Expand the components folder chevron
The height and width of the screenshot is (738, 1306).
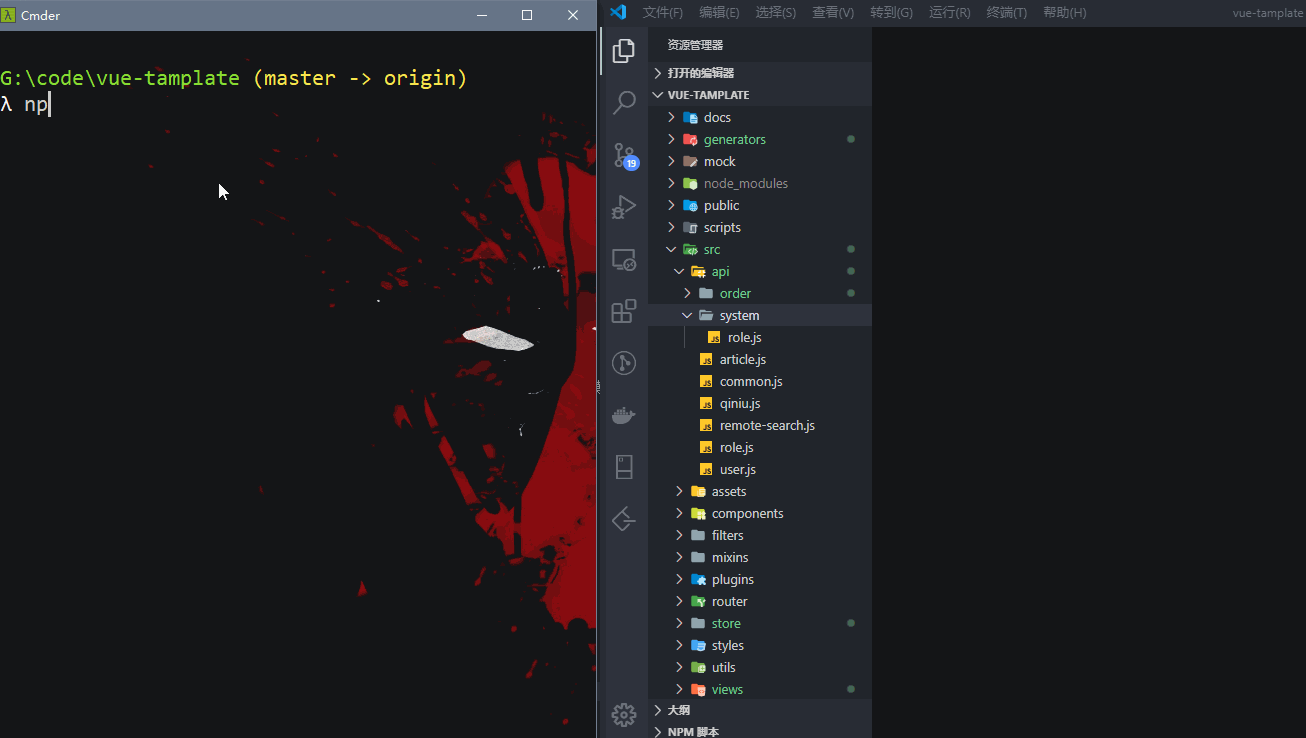click(680, 514)
